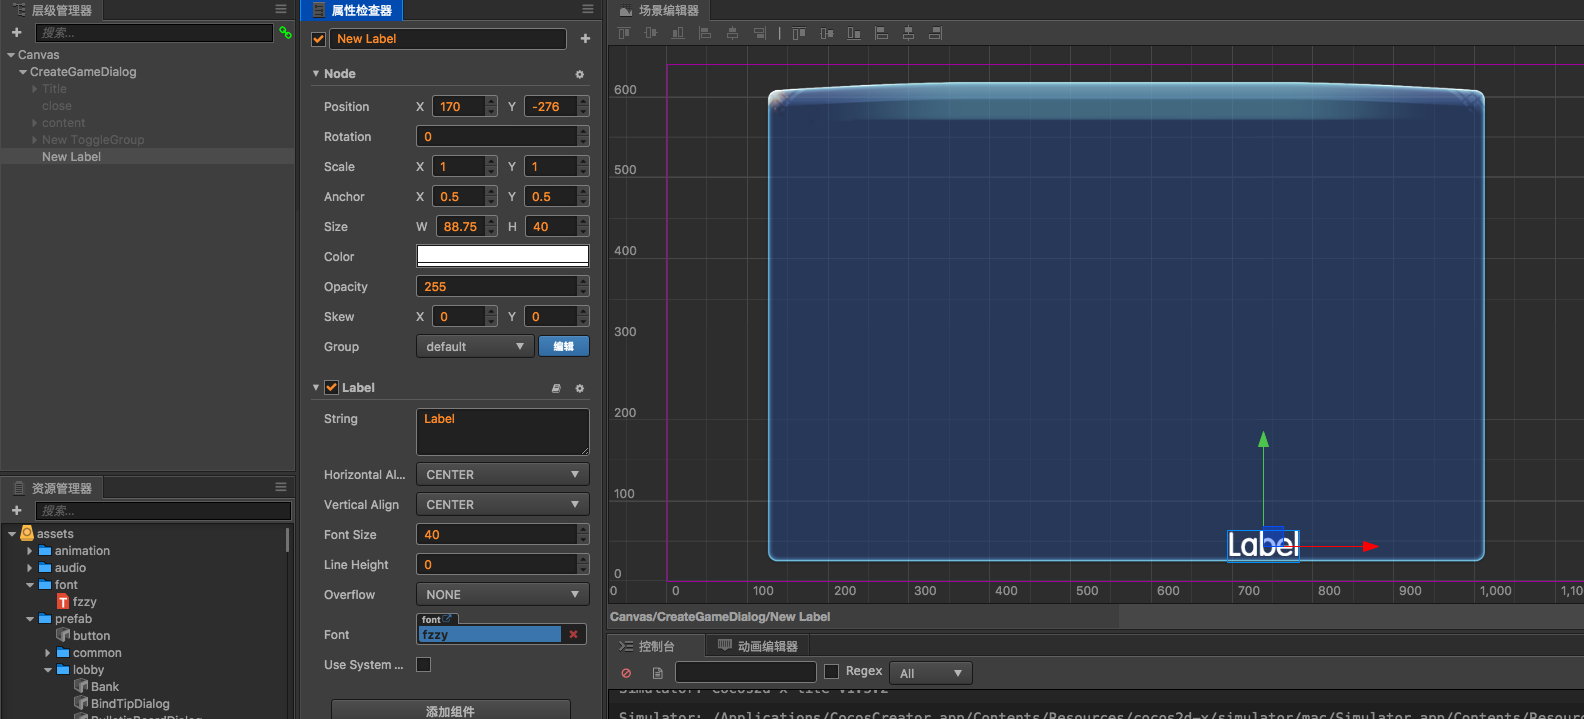Remove the fzzy font with red X

coord(573,634)
